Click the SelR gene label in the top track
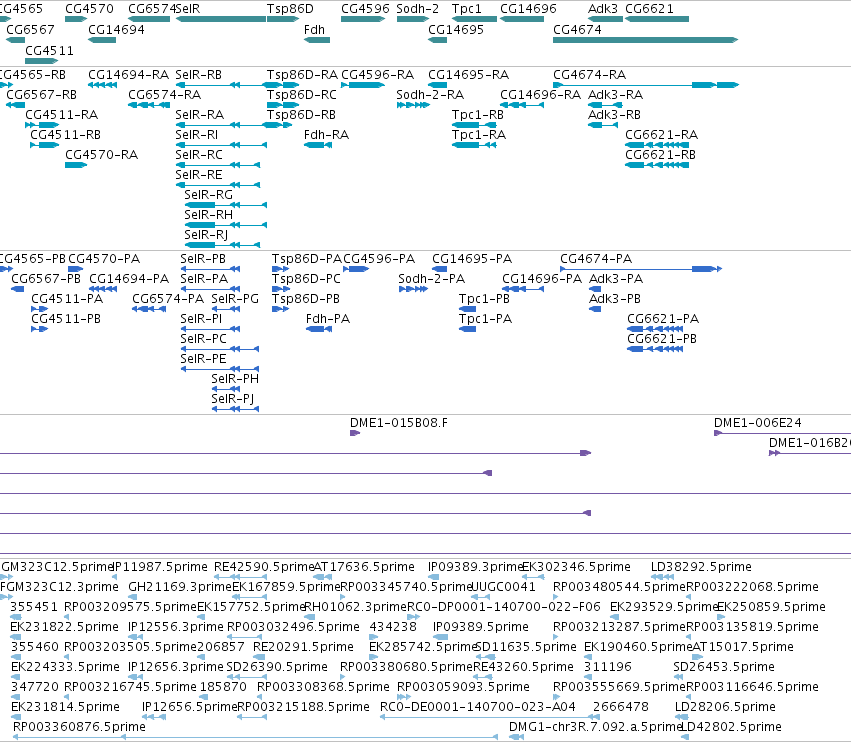This screenshot has width=851, height=742. (x=188, y=9)
